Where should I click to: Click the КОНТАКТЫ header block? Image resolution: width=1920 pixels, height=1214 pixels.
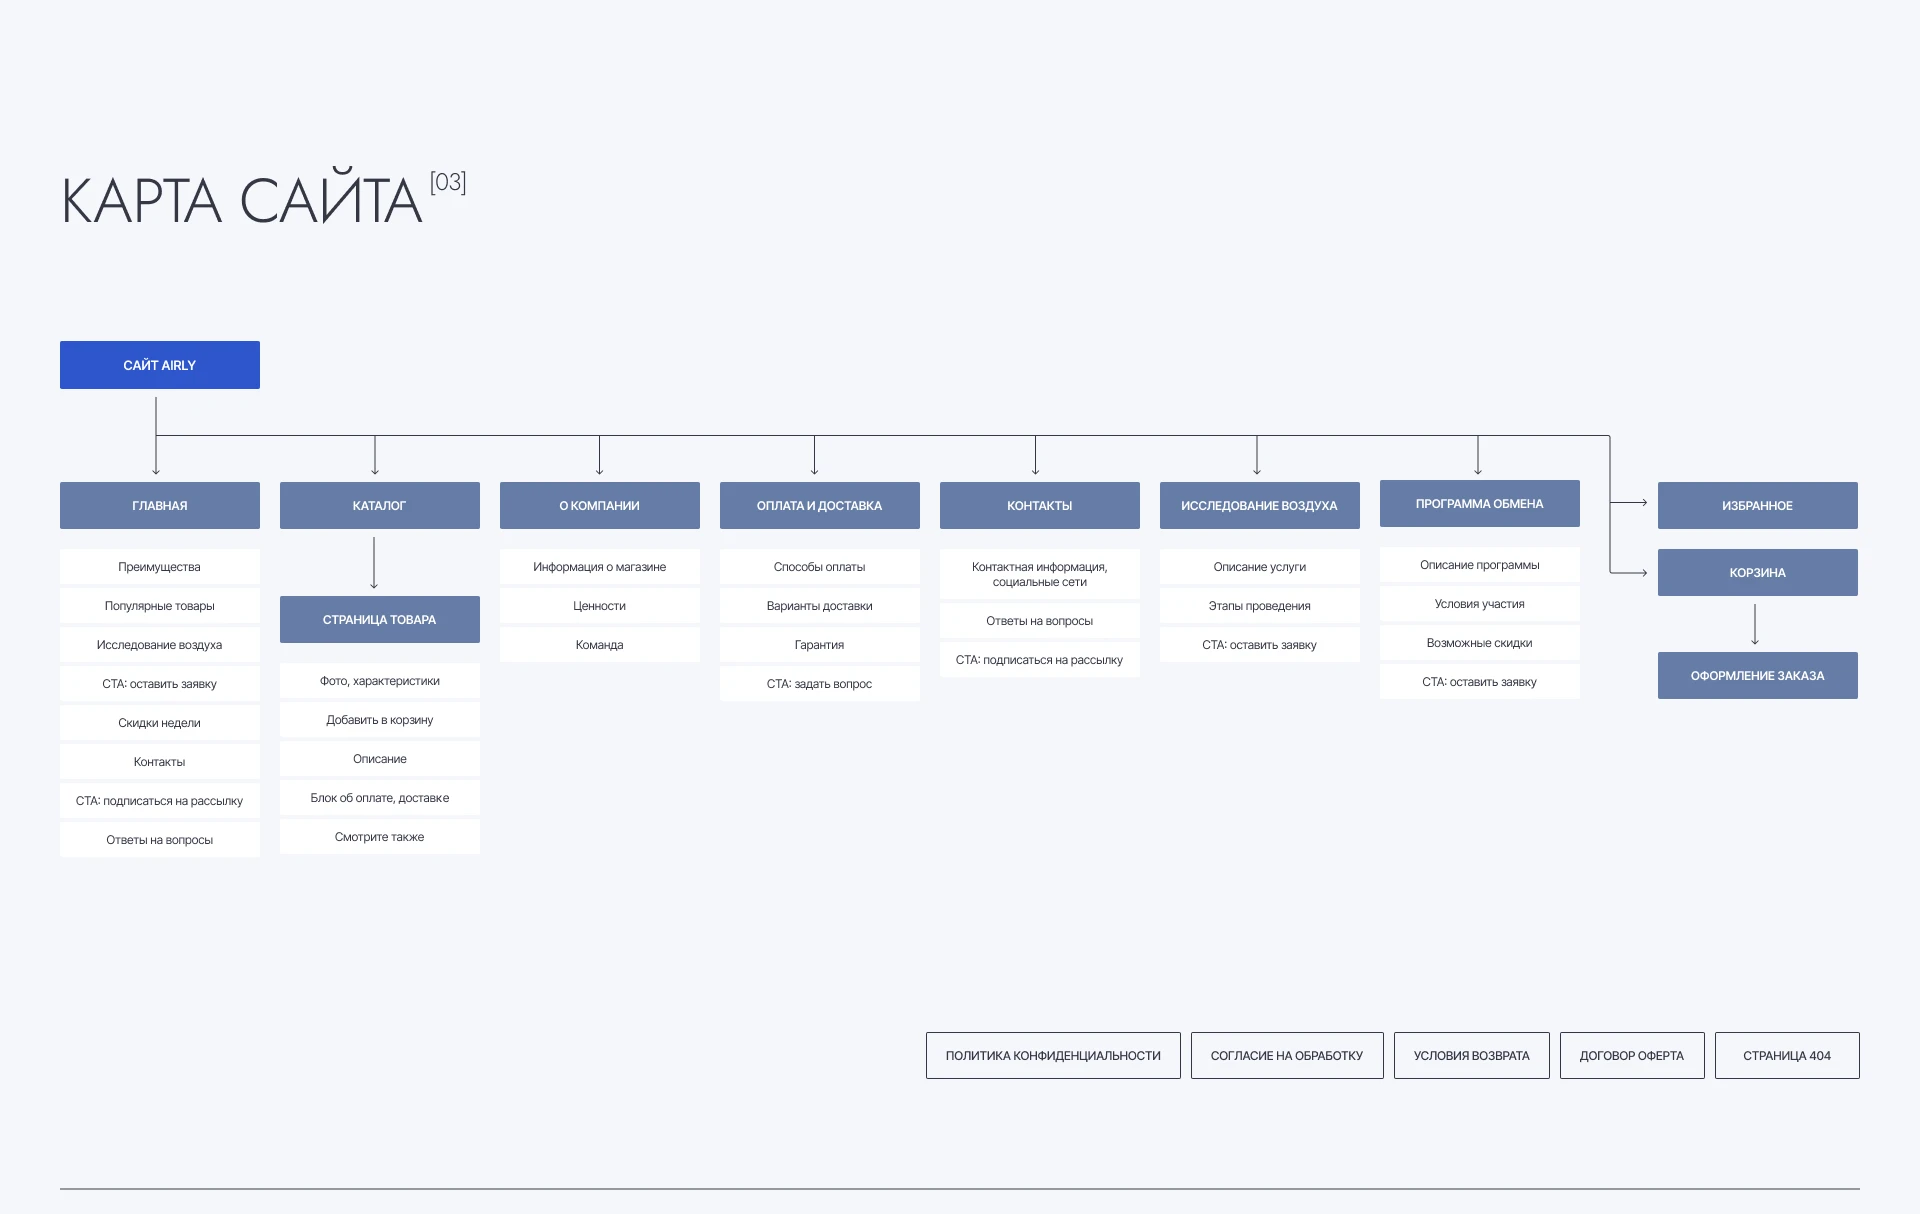[x=1040, y=505]
